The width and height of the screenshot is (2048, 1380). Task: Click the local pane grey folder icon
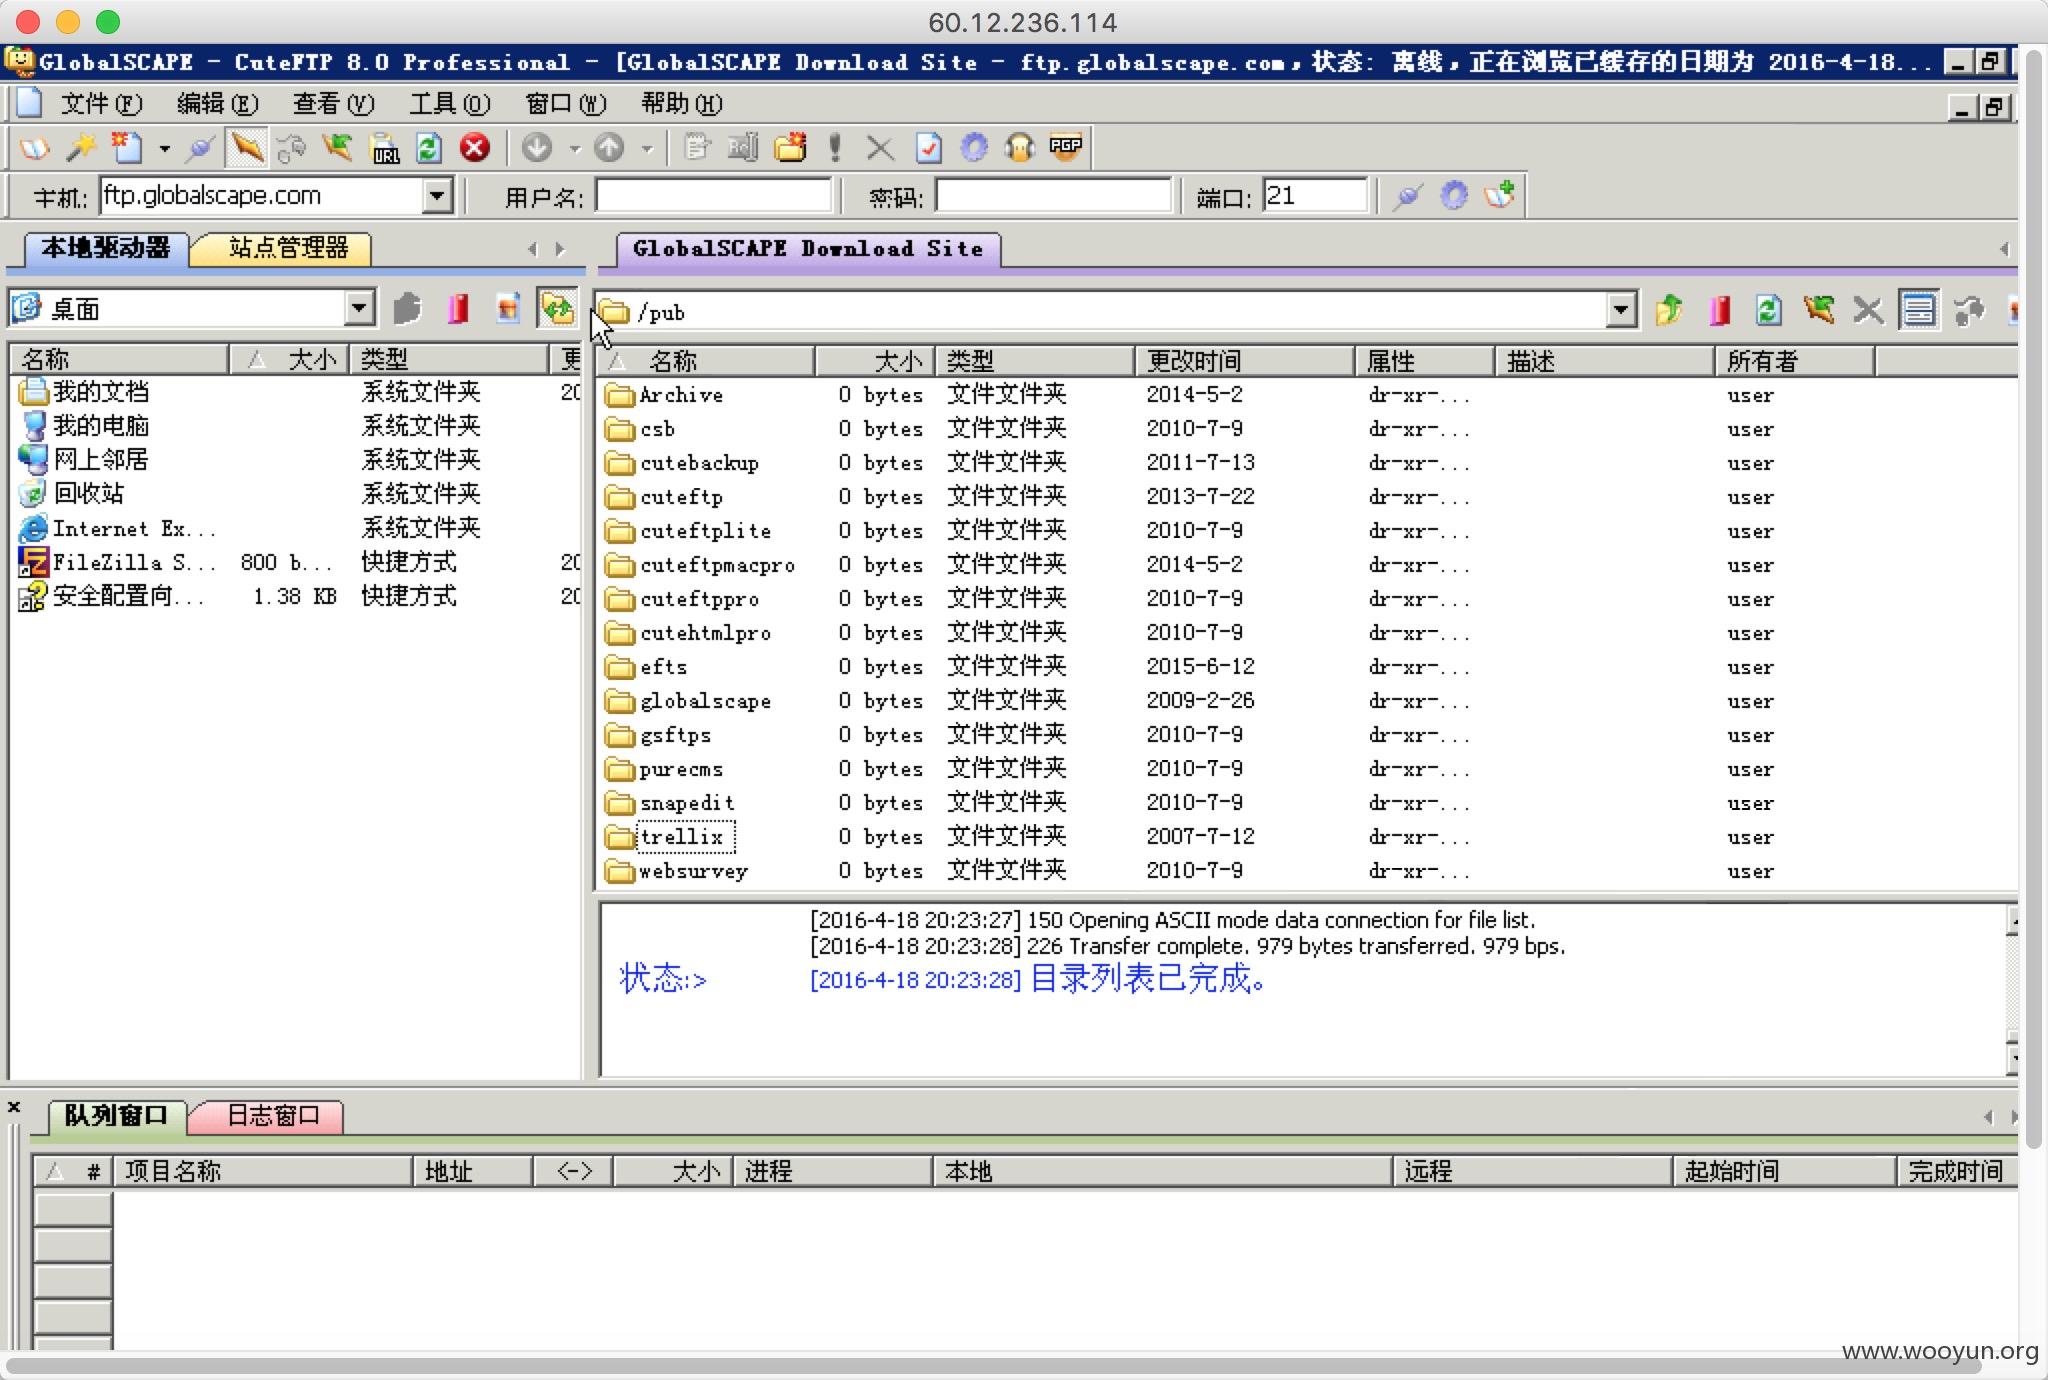click(x=407, y=309)
